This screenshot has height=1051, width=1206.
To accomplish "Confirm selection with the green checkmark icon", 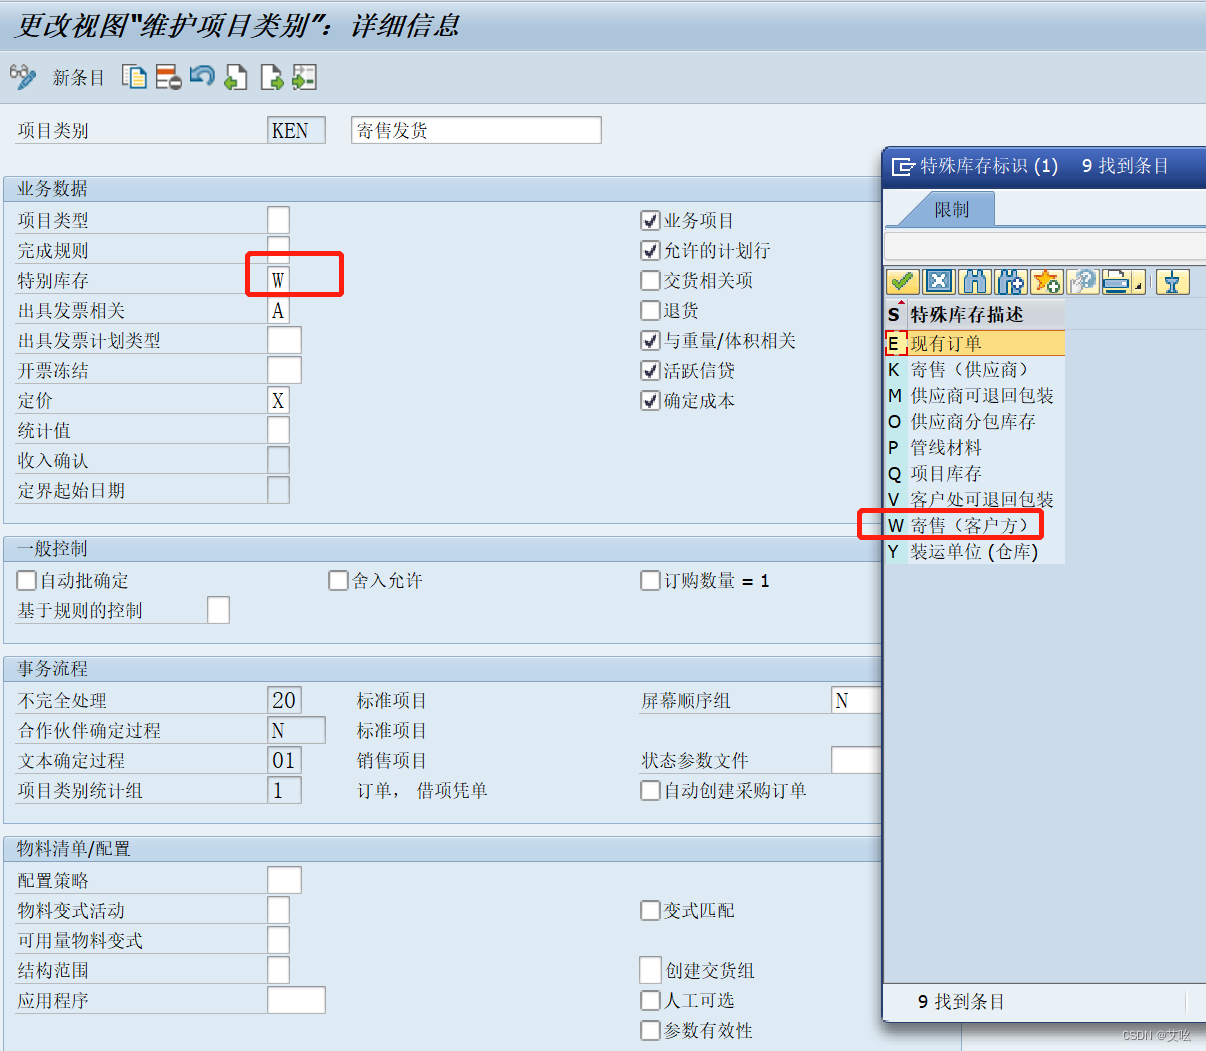I will [x=902, y=281].
